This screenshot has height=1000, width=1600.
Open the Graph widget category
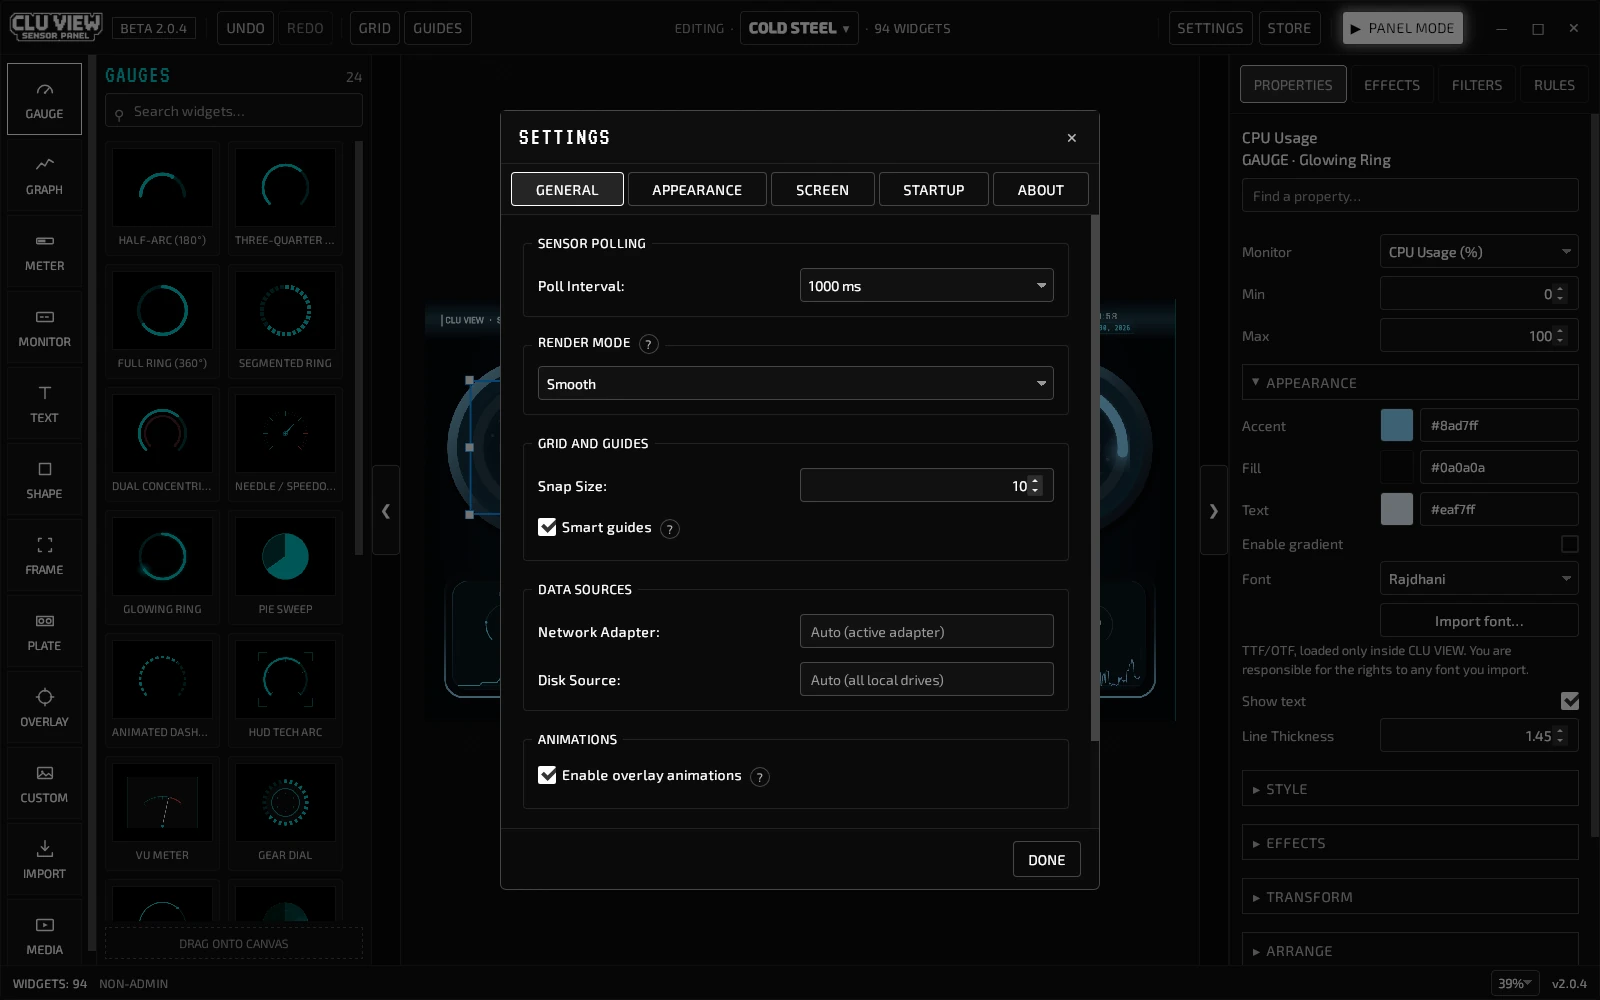click(x=44, y=175)
